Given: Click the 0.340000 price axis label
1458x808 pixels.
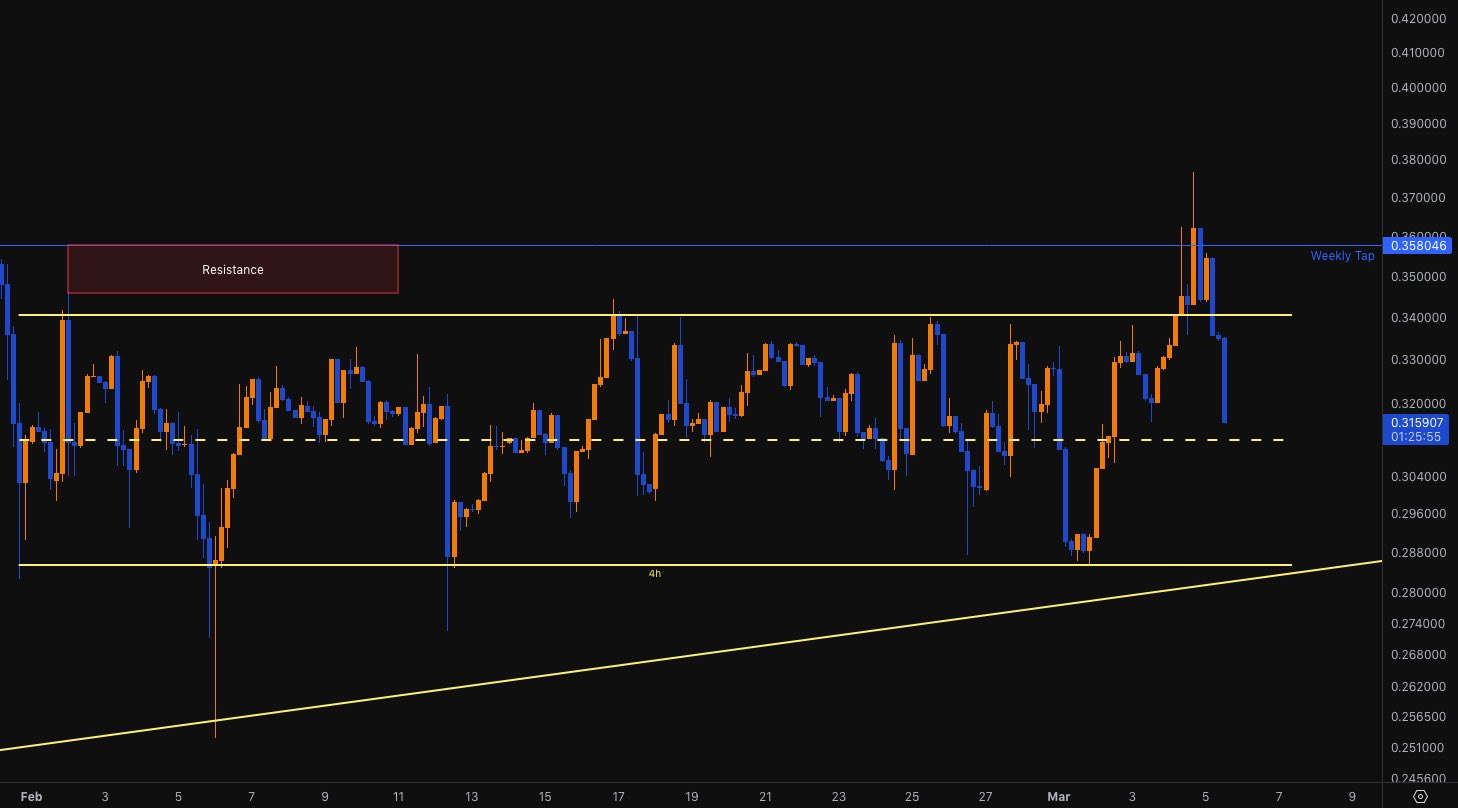Looking at the screenshot, I should tap(1417, 318).
